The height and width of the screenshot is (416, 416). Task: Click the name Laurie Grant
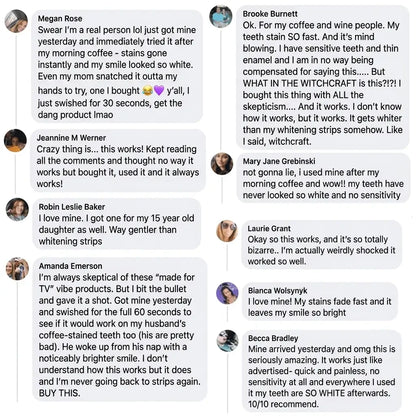[x=269, y=228]
